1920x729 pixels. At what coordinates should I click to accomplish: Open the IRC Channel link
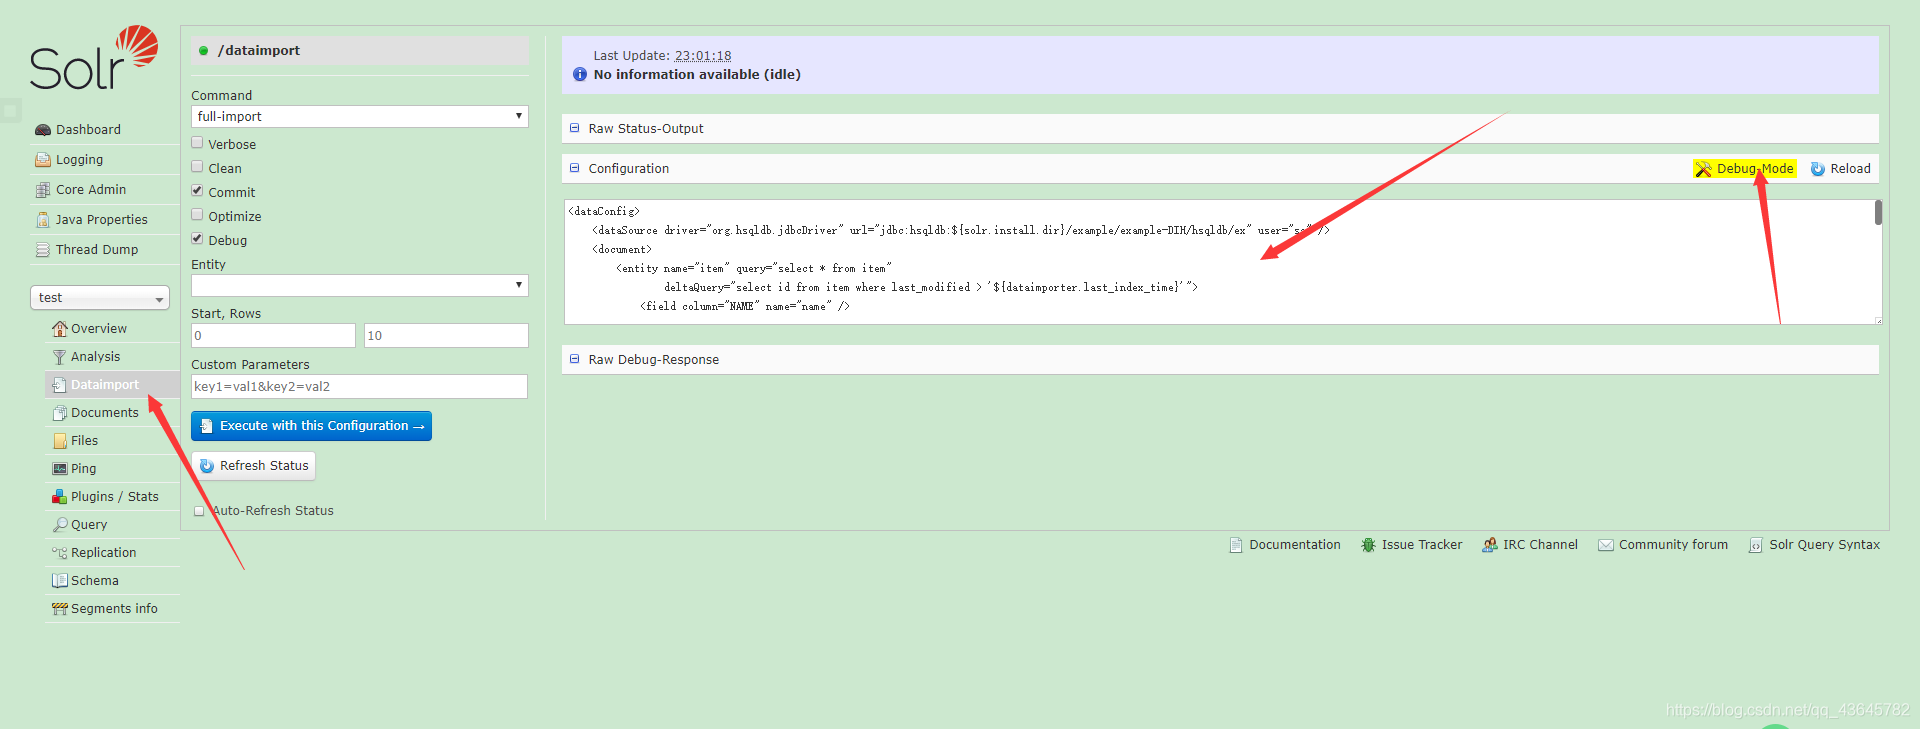point(1530,545)
